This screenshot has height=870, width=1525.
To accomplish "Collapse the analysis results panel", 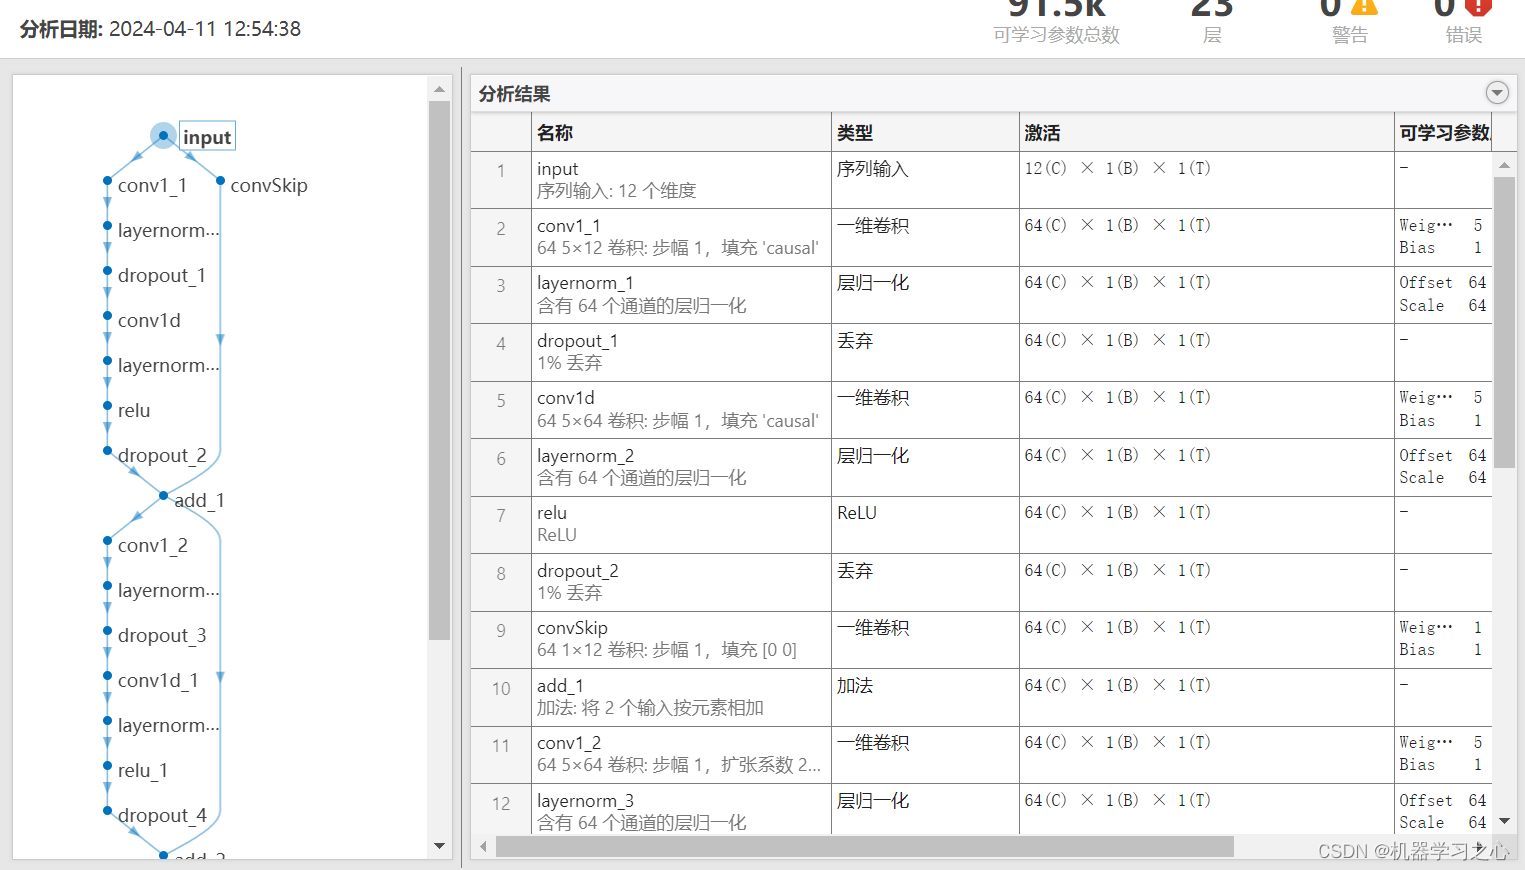I will click(x=1496, y=93).
